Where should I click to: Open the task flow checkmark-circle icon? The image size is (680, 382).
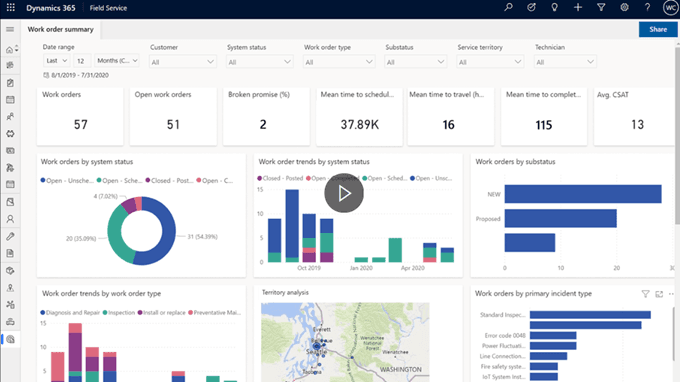tap(531, 7)
